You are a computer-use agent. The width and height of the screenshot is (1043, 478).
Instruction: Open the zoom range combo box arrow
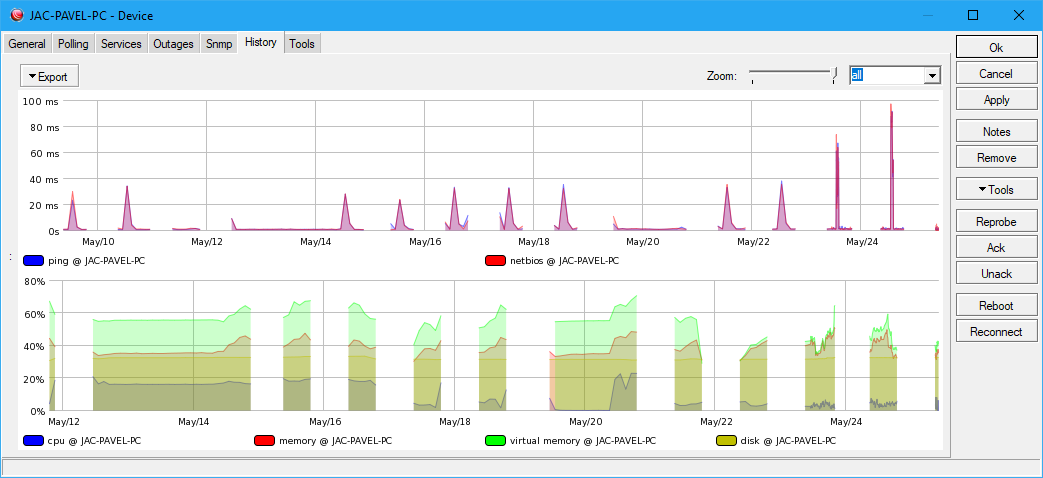[932, 76]
